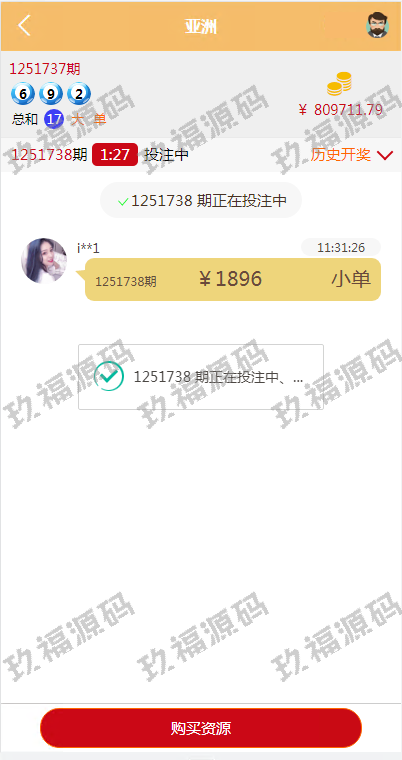This screenshot has height=760, width=402.
Task: Click the 1:27 countdown timer badge
Action: tap(115, 155)
